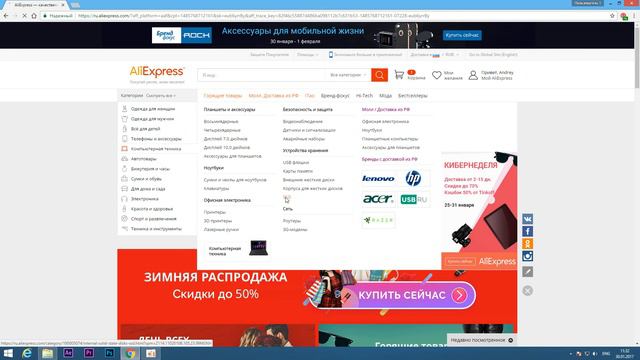Image resolution: width=640 pixels, height=360 pixels.
Task: Expand 'Смотреть все' categories link
Action: (x=160, y=96)
